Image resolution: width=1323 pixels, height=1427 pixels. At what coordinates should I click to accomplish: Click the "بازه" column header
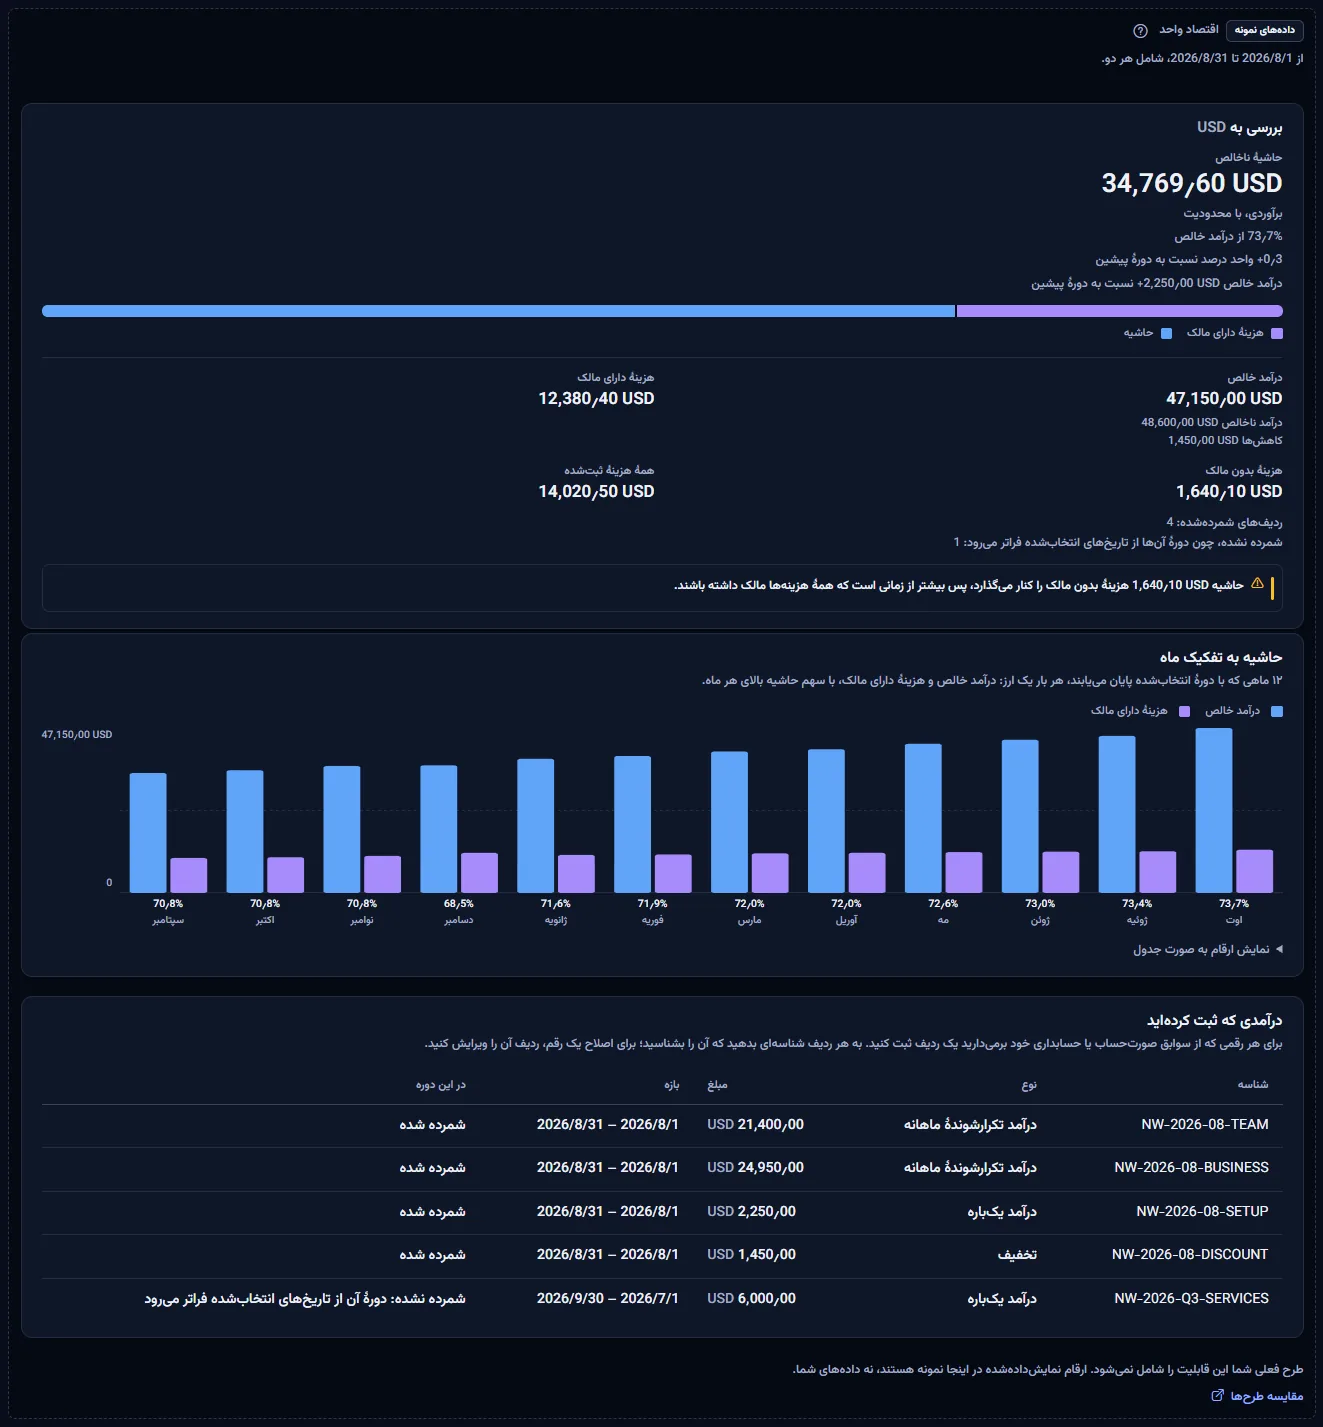coord(671,1085)
